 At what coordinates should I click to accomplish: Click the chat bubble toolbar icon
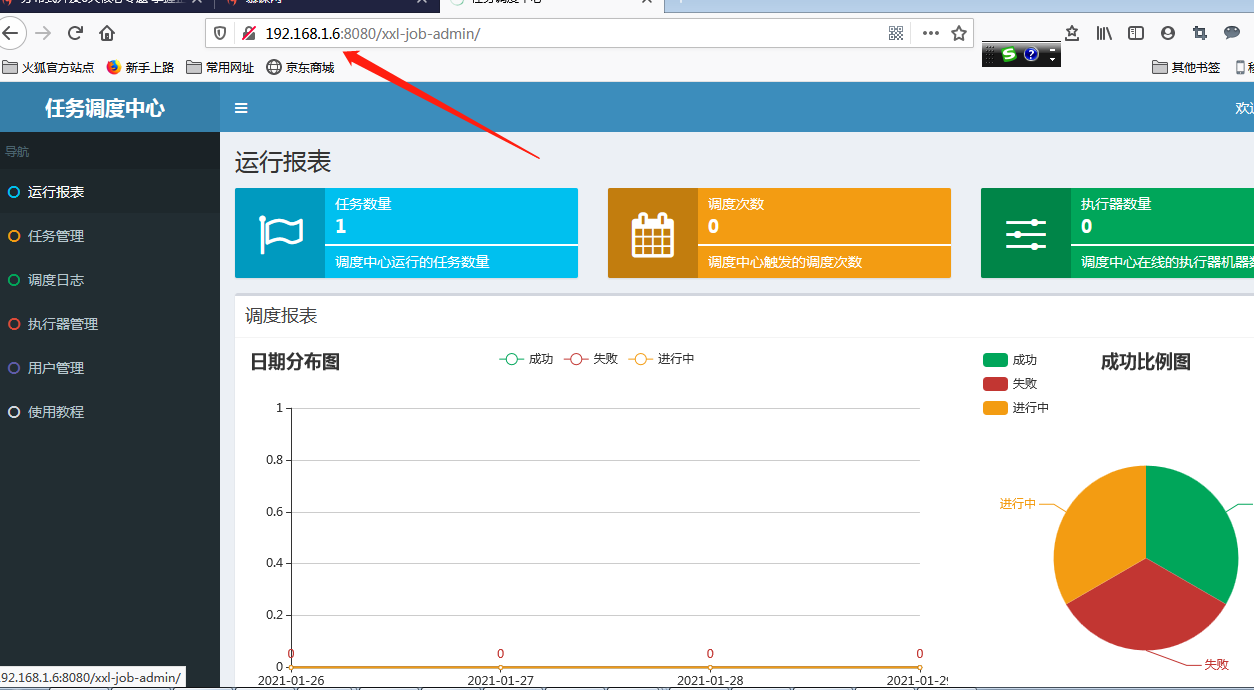pos(1232,33)
